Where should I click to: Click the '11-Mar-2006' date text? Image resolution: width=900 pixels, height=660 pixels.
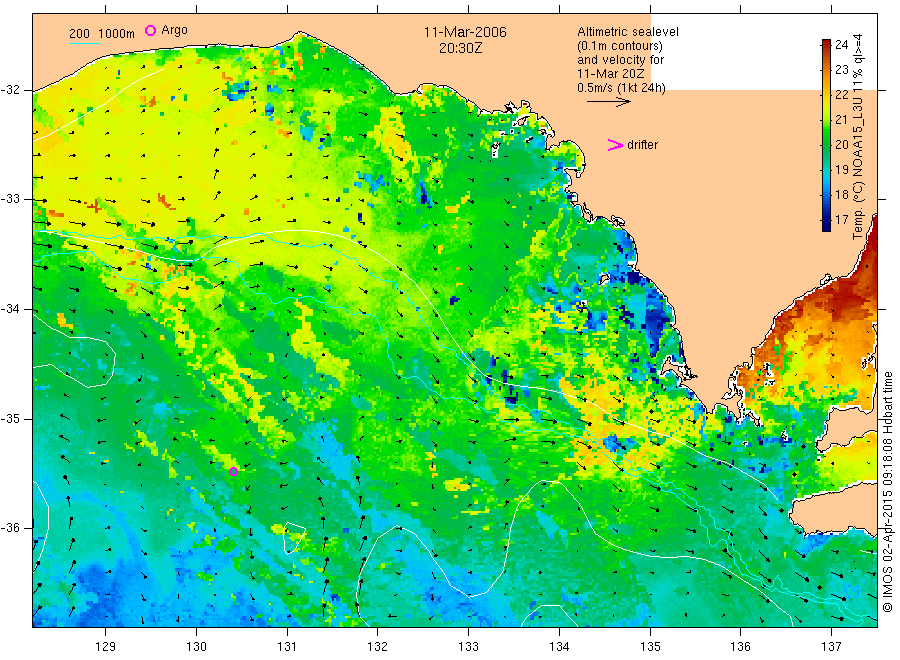465,32
